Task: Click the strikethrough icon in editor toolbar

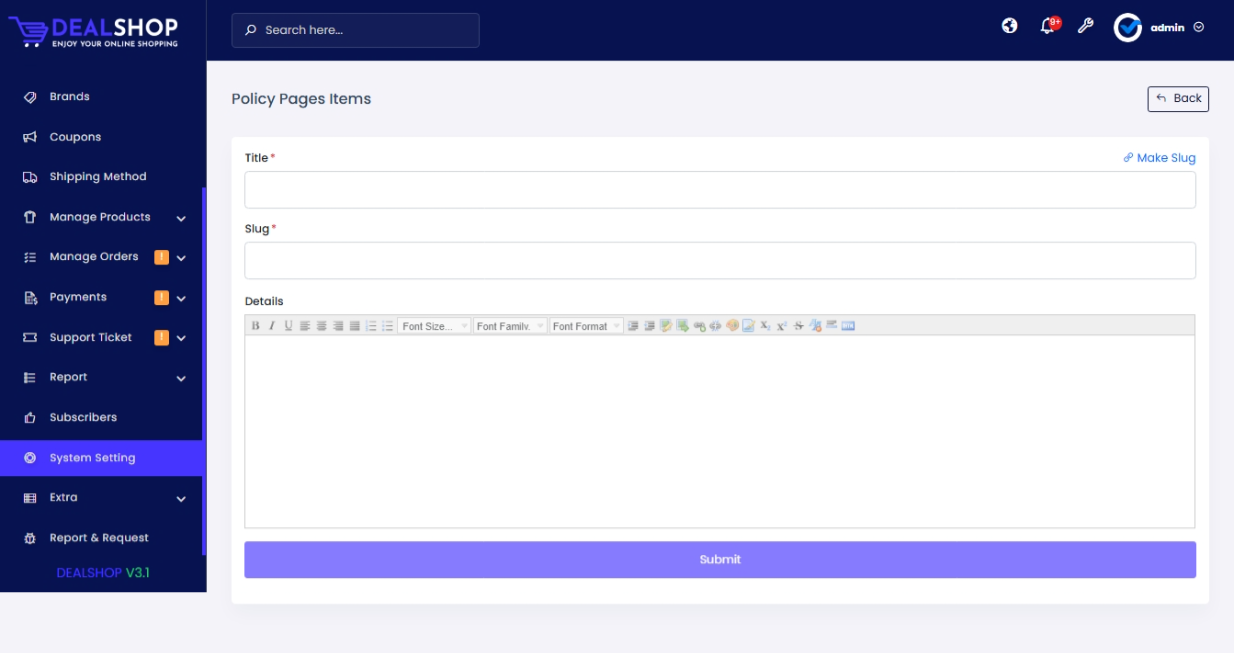Action: [x=799, y=326]
